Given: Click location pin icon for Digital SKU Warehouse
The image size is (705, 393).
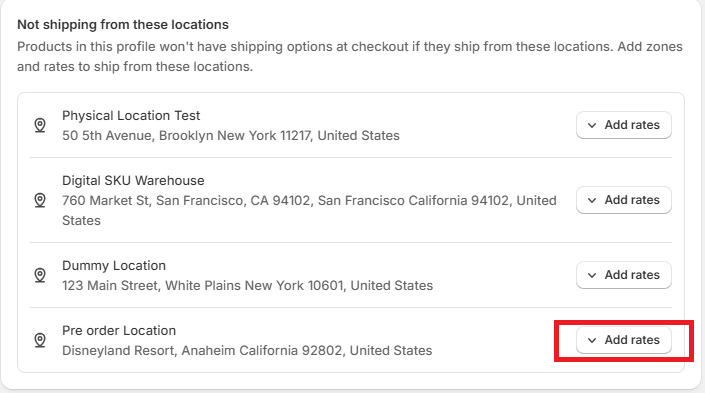Looking at the screenshot, I should [40, 200].
